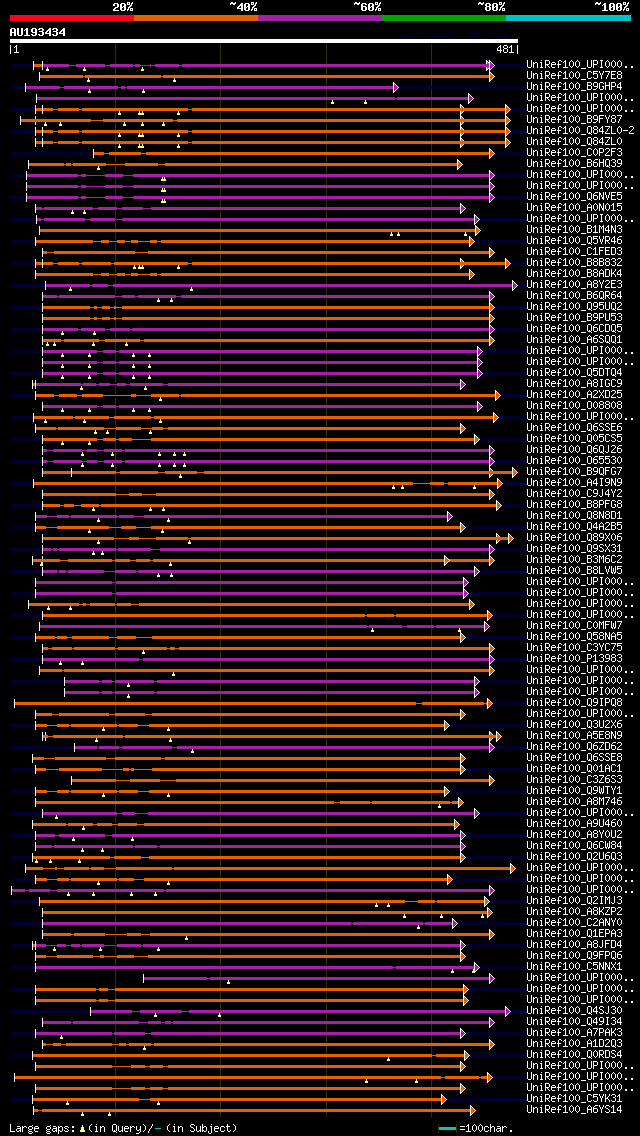Click hit label UniRef100_A5E8N9

tap(574, 736)
